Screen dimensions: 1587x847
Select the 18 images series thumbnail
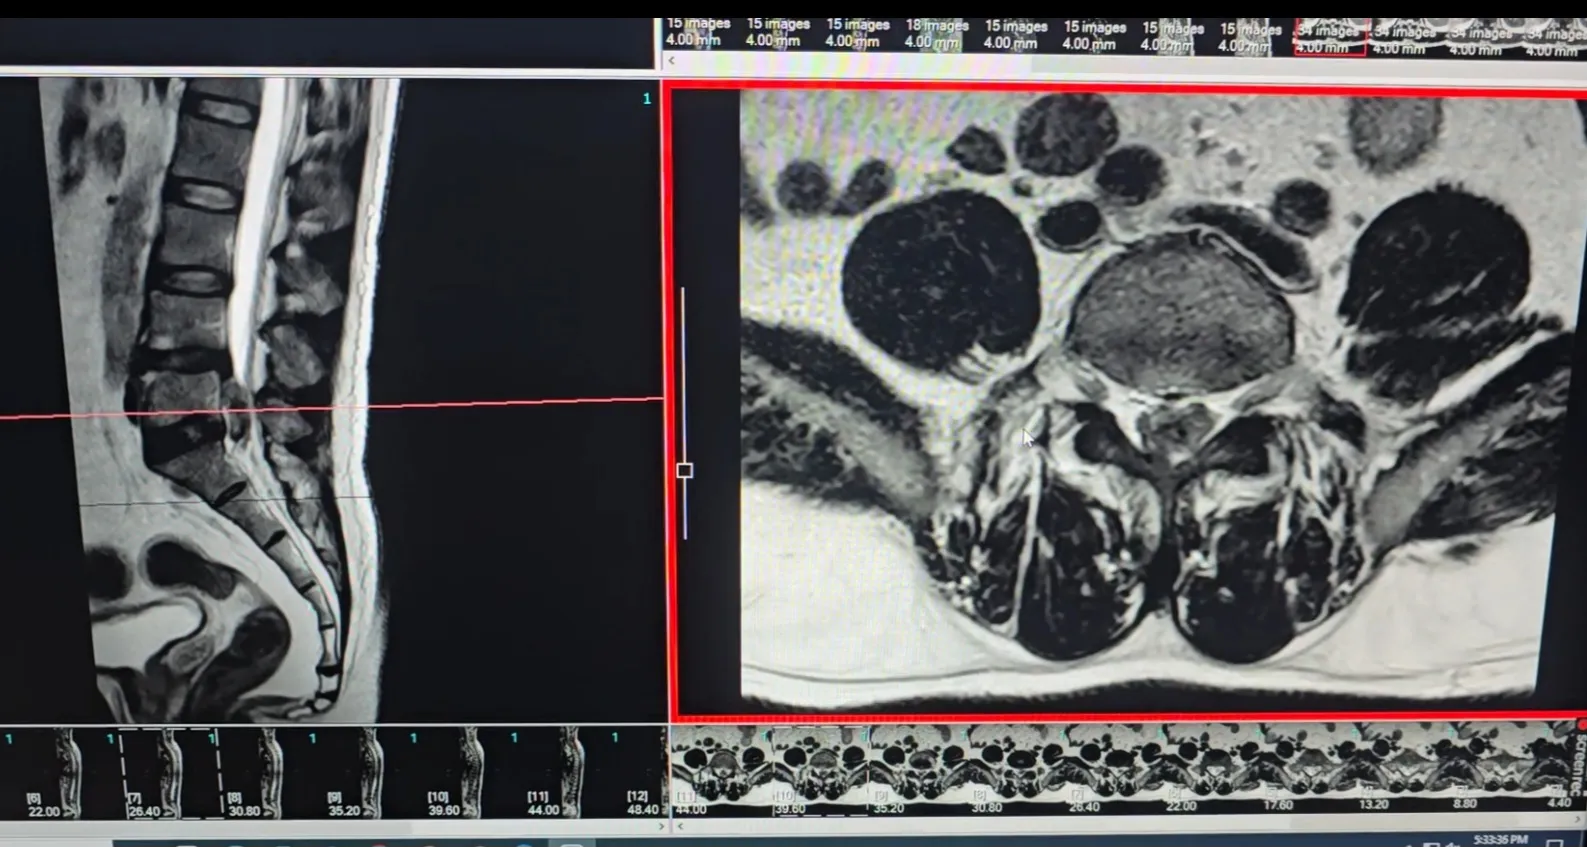[936, 33]
